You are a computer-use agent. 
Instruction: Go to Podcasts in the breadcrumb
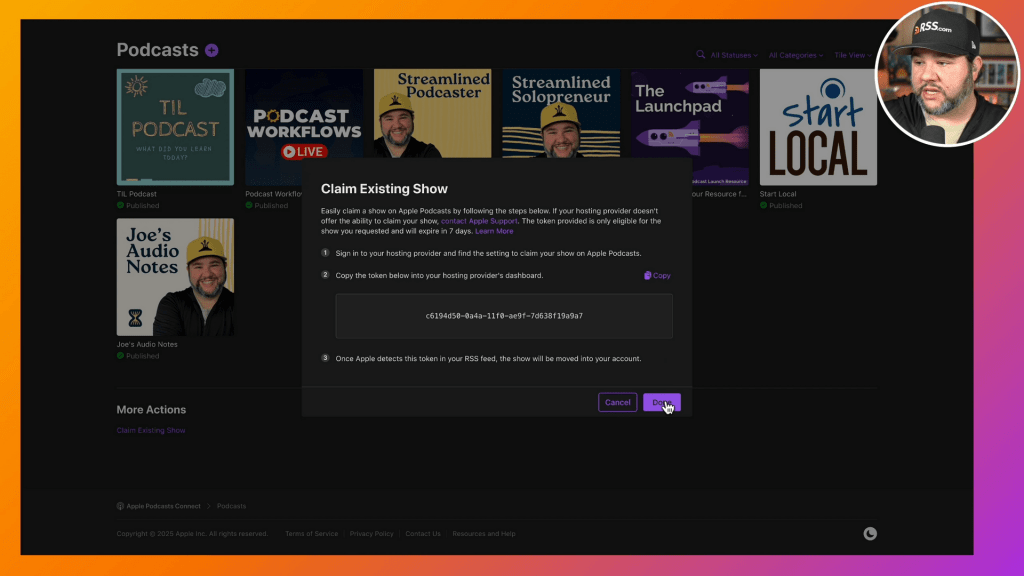231,506
